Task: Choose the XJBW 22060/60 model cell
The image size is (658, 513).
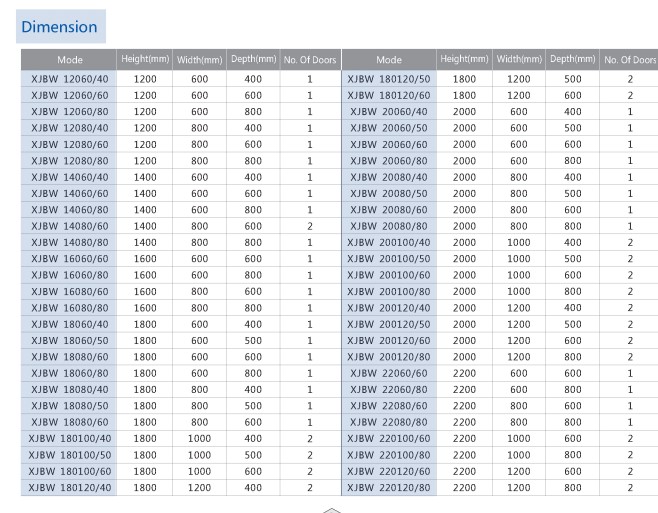Action: 389,373
